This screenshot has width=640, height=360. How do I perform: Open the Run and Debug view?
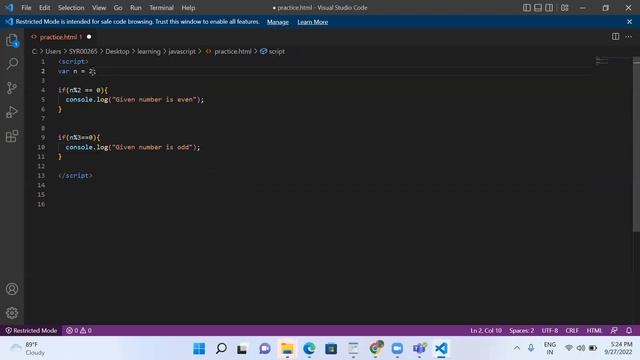12,112
